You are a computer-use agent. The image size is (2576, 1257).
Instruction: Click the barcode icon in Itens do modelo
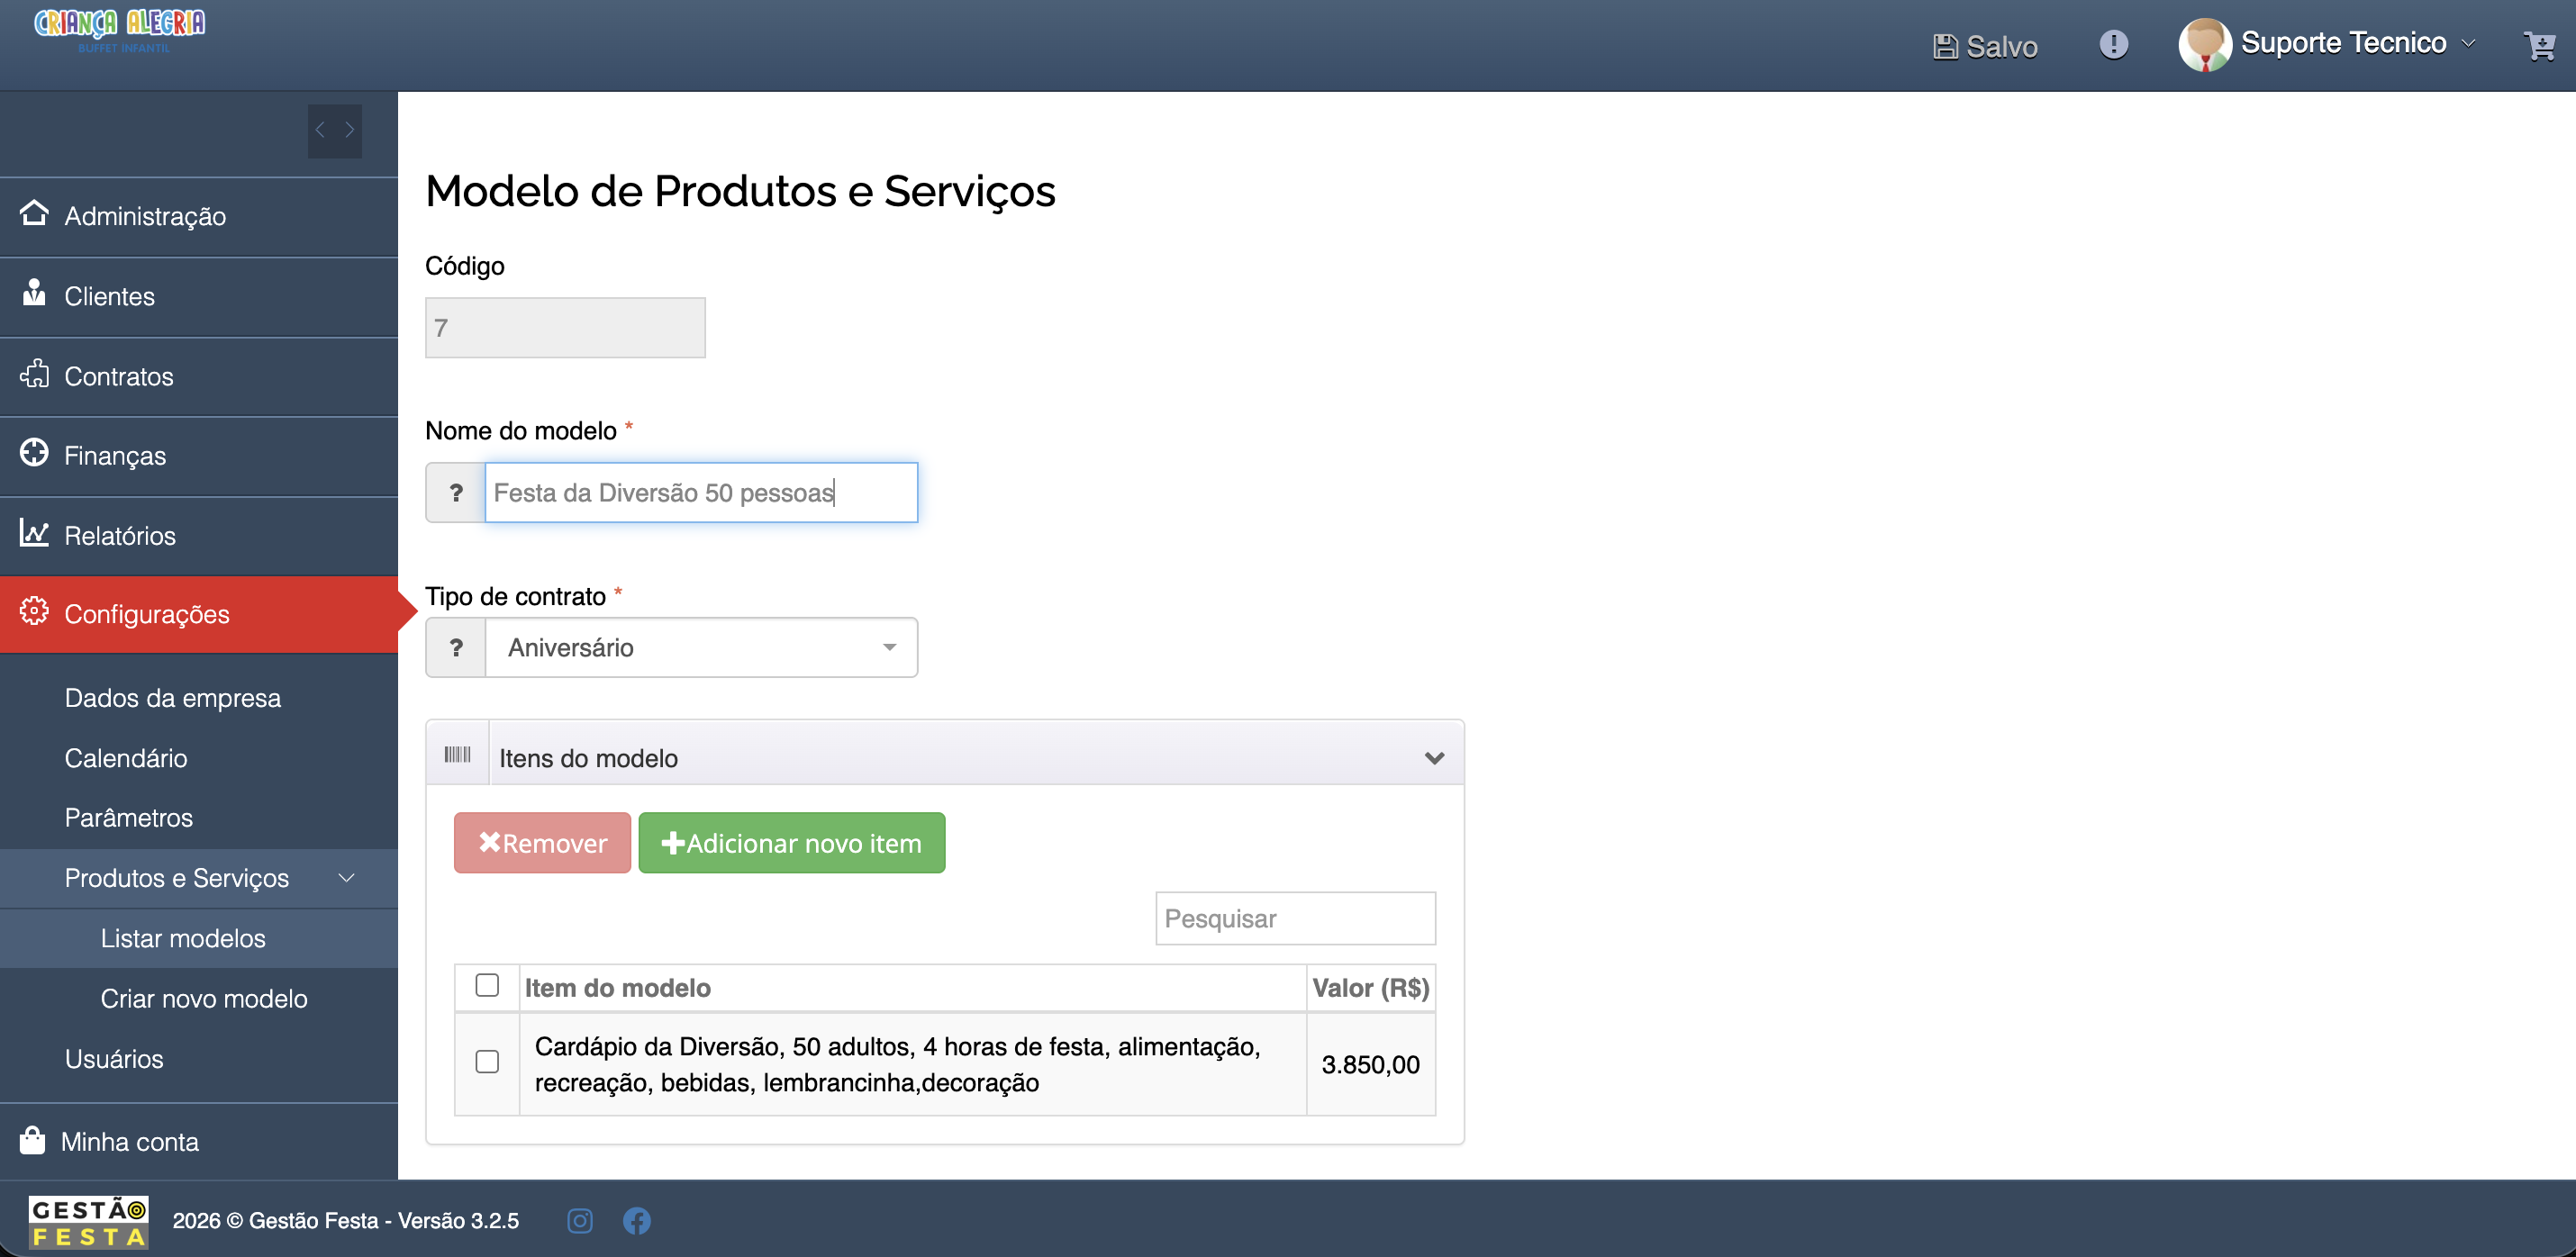(458, 754)
